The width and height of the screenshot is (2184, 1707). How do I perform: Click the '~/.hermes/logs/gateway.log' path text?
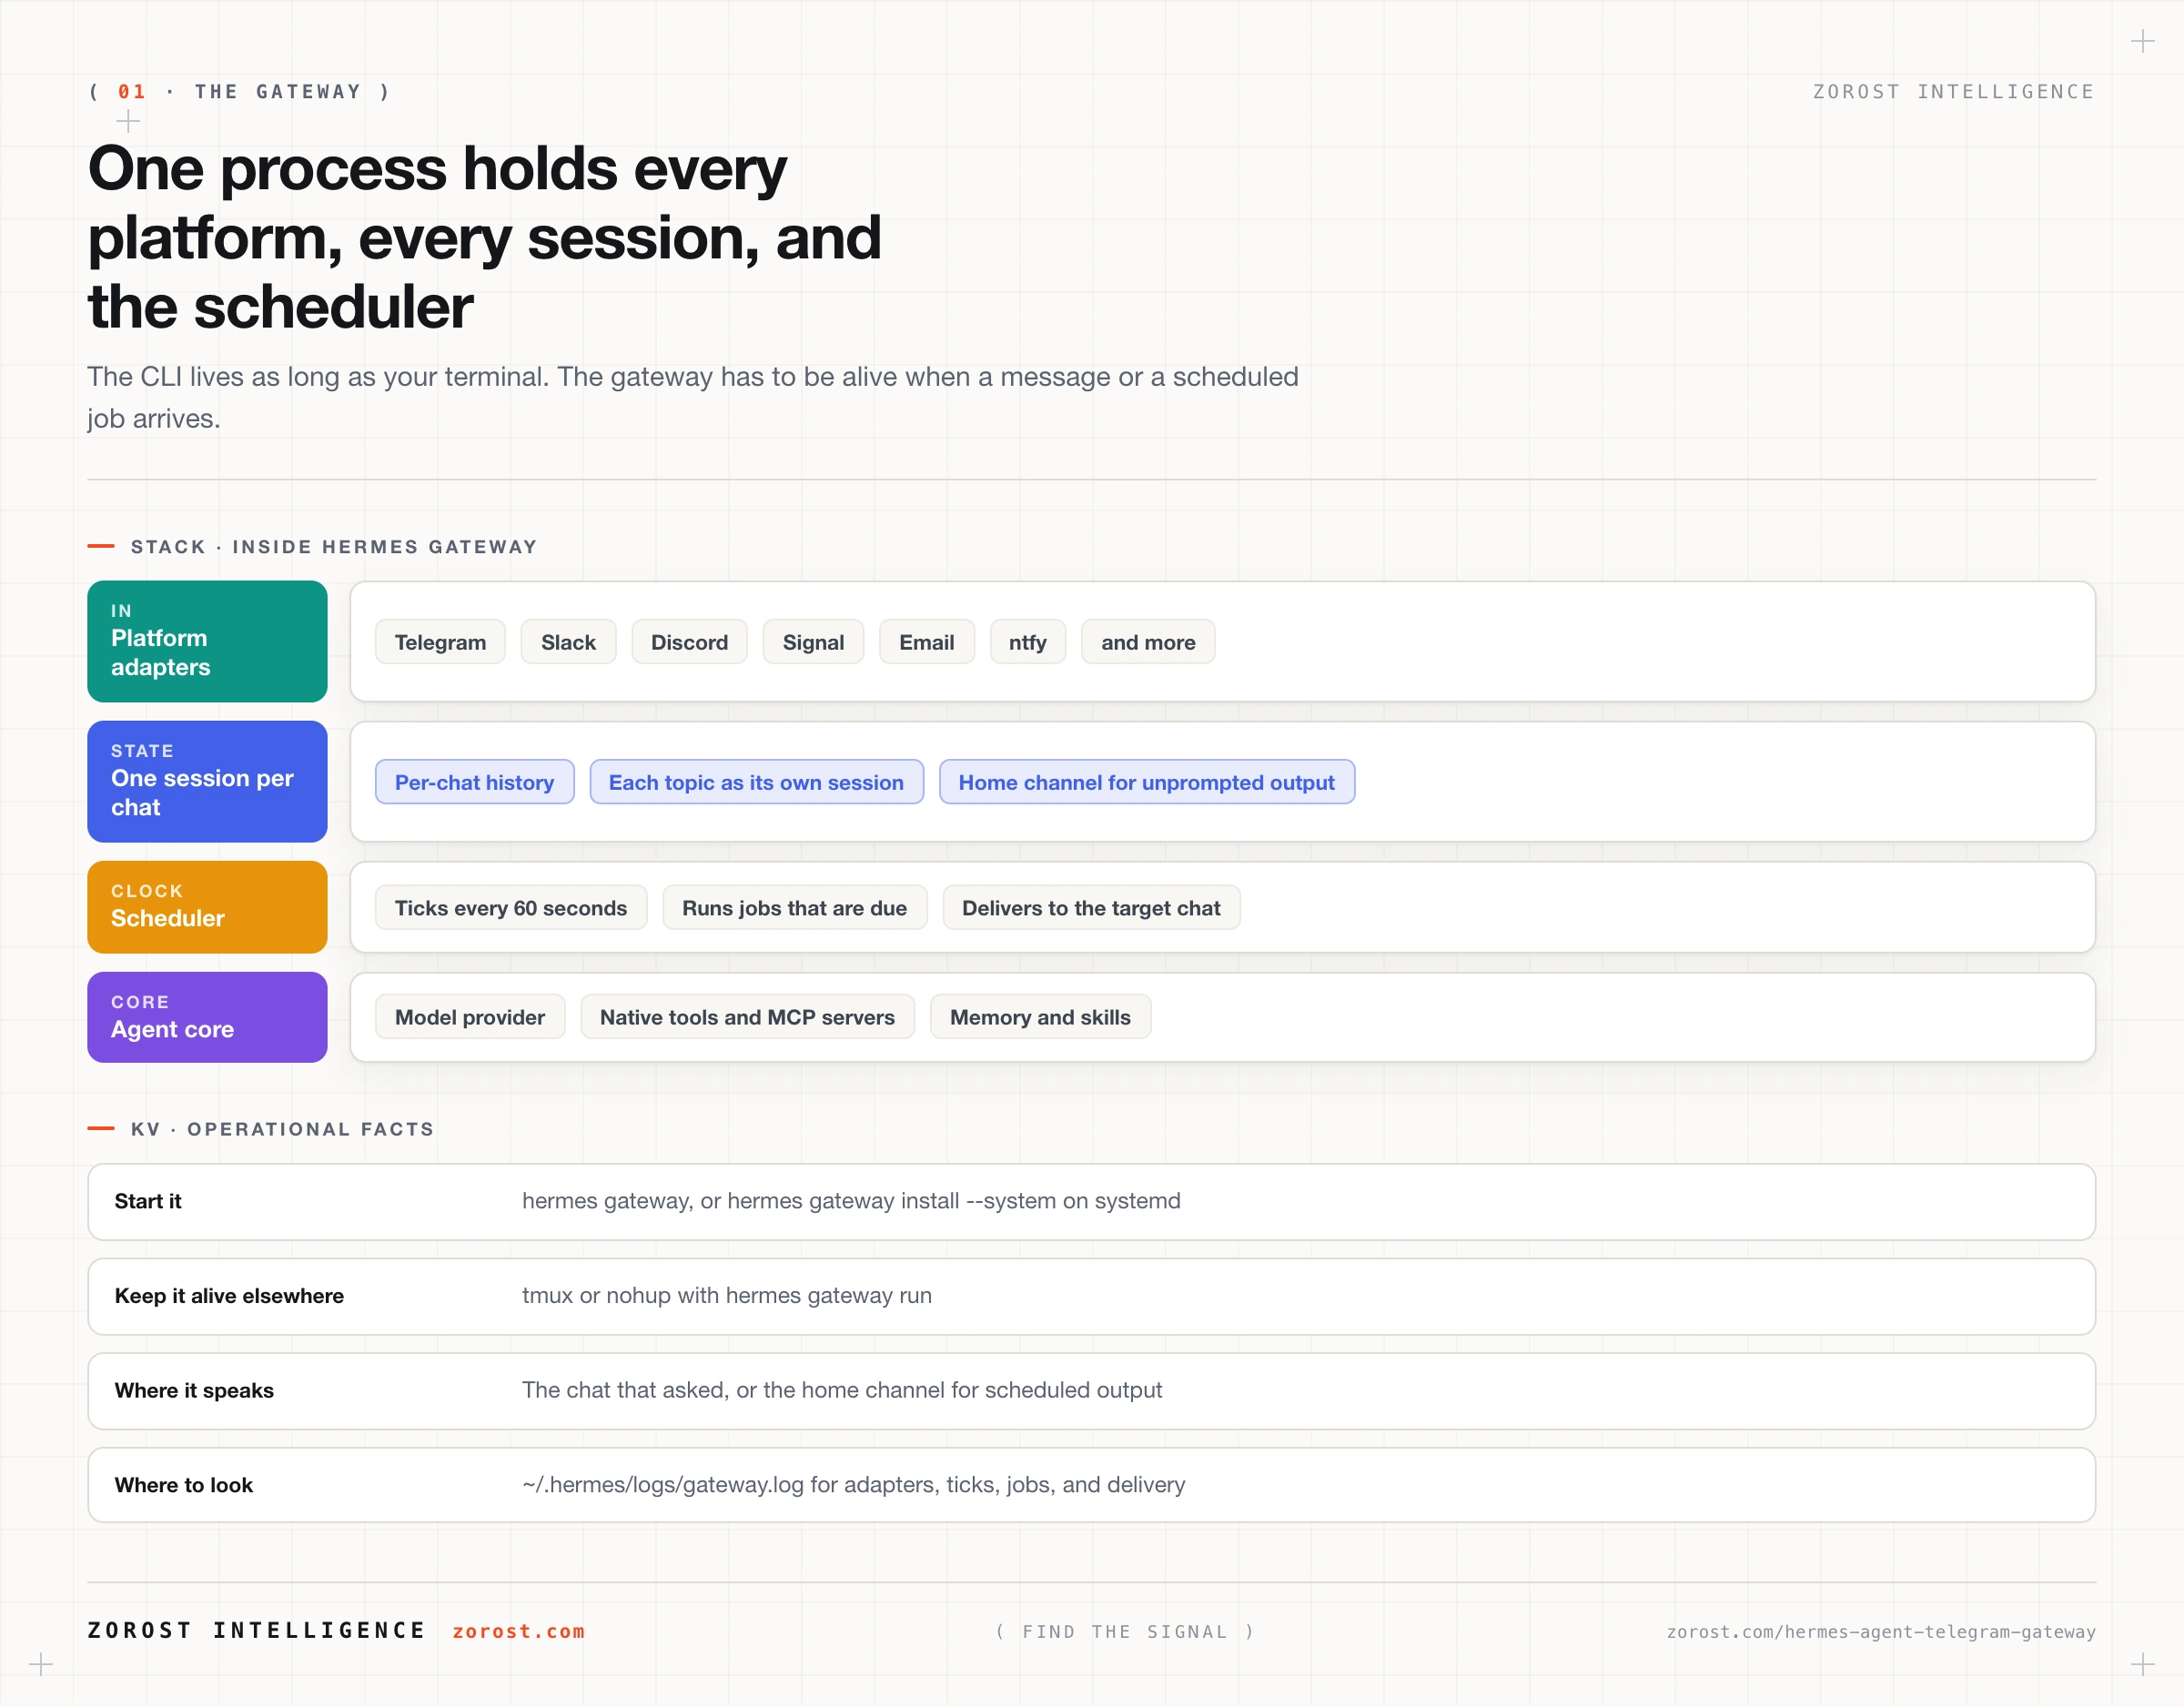663,1485
